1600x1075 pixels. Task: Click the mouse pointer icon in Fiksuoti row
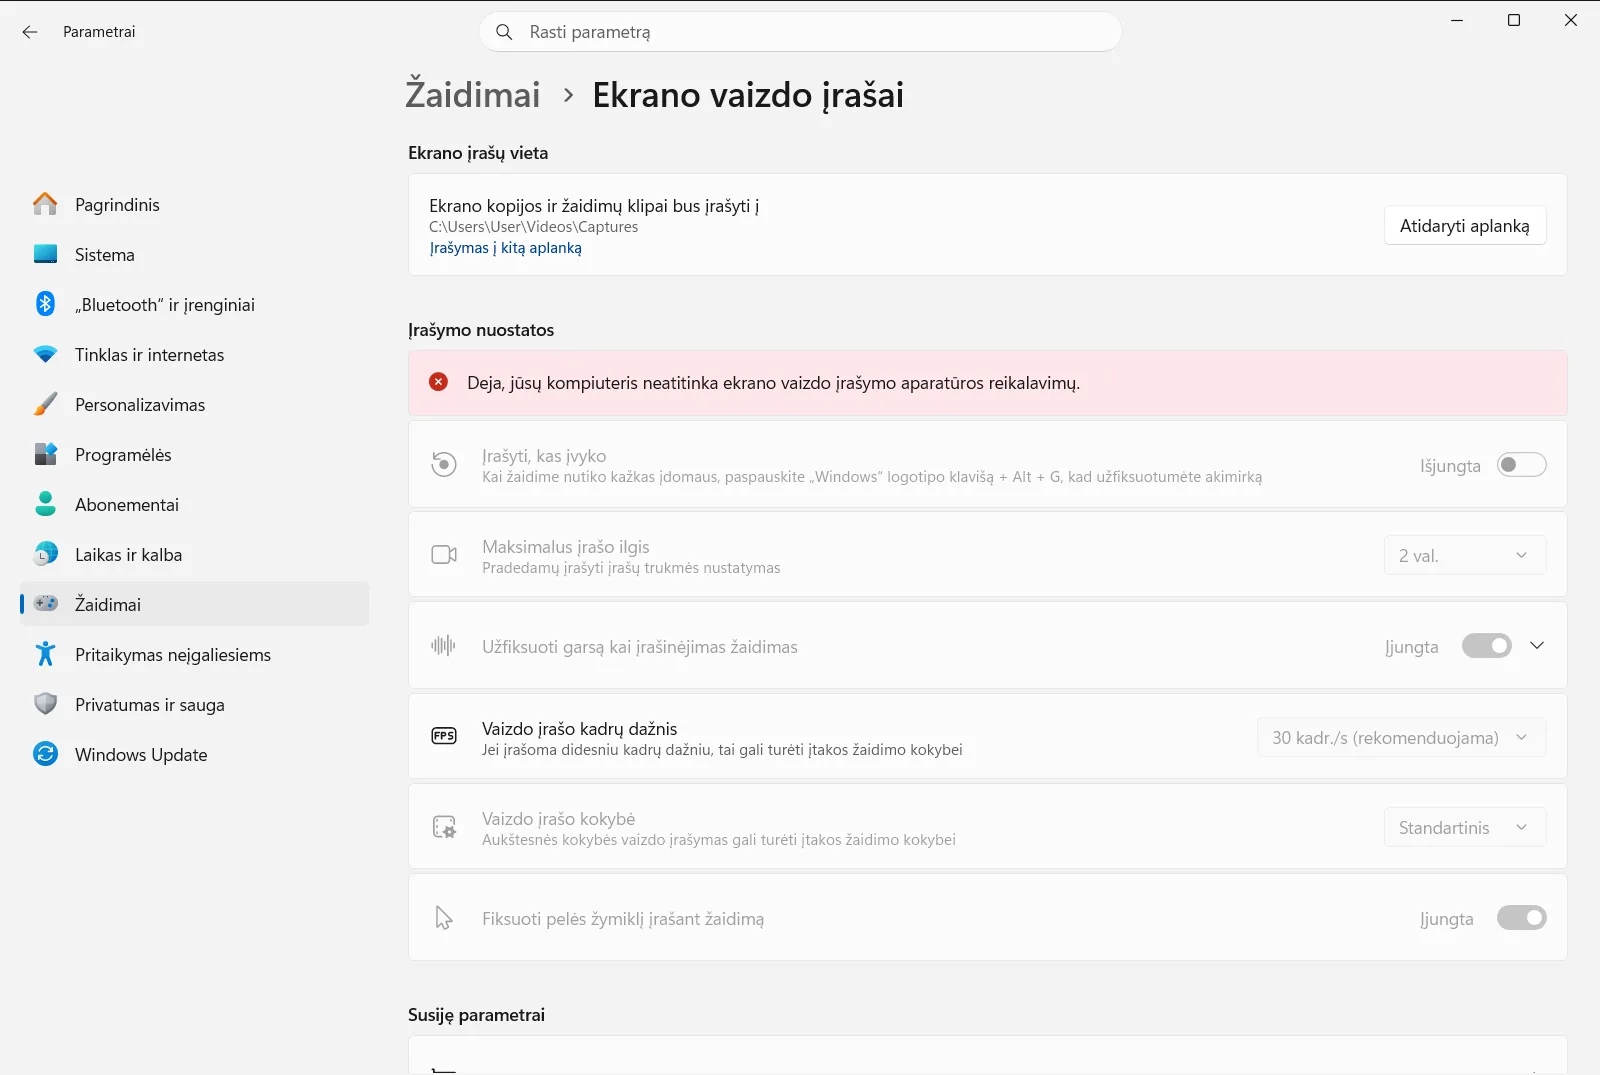point(444,918)
